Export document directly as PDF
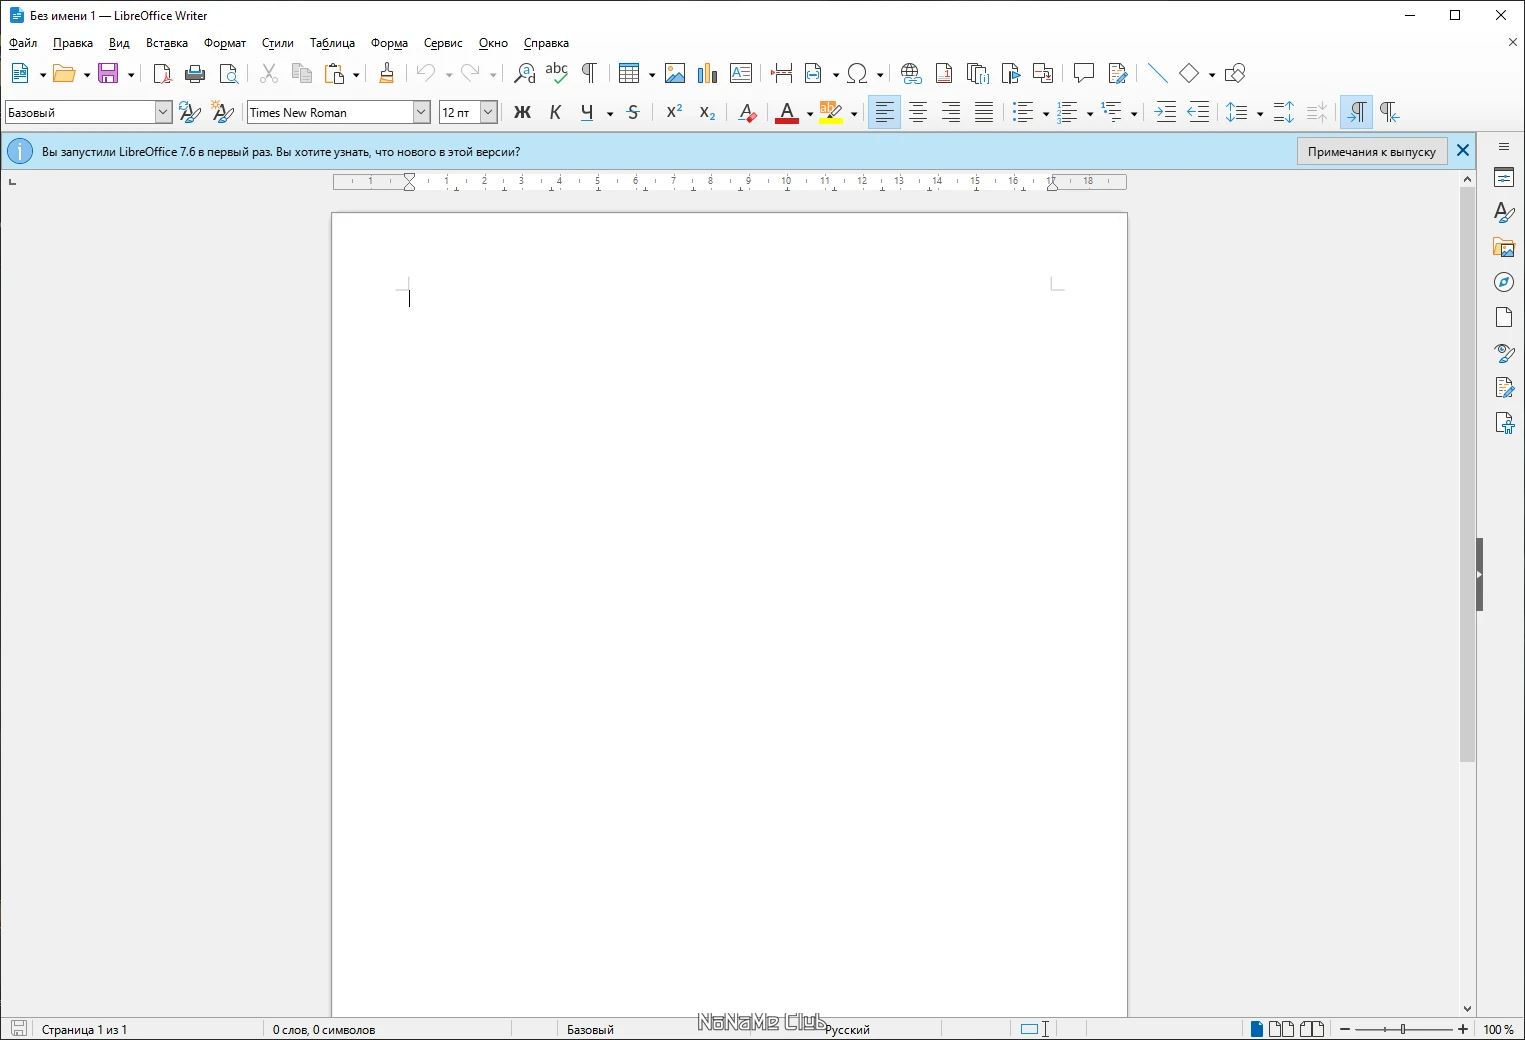The image size is (1525, 1040). pyautogui.click(x=162, y=73)
